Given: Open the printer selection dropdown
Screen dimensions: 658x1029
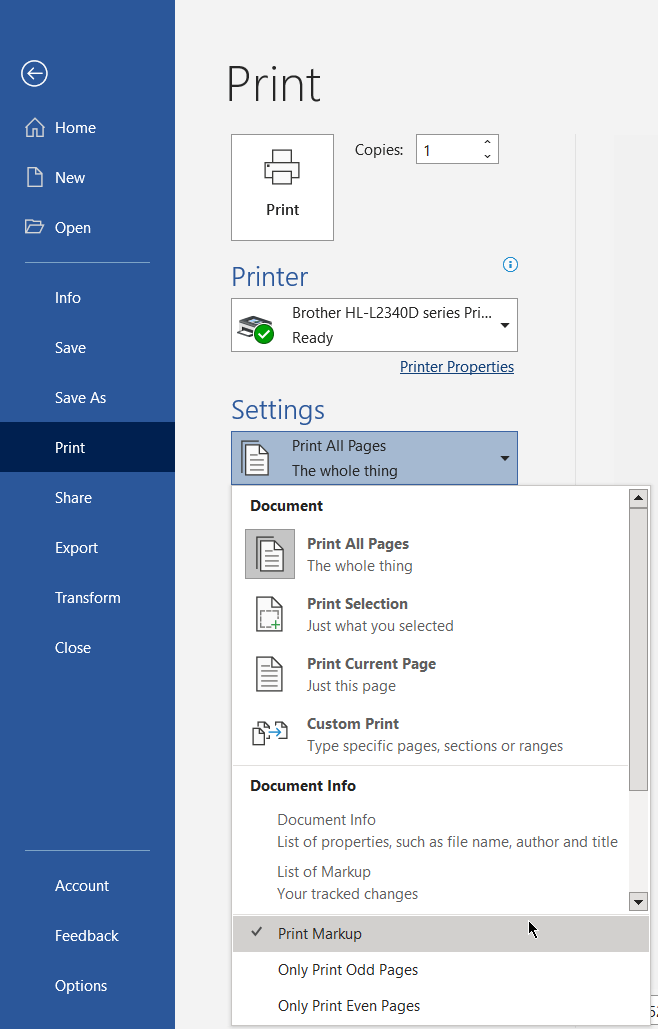Looking at the screenshot, I should [x=374, y=325].
